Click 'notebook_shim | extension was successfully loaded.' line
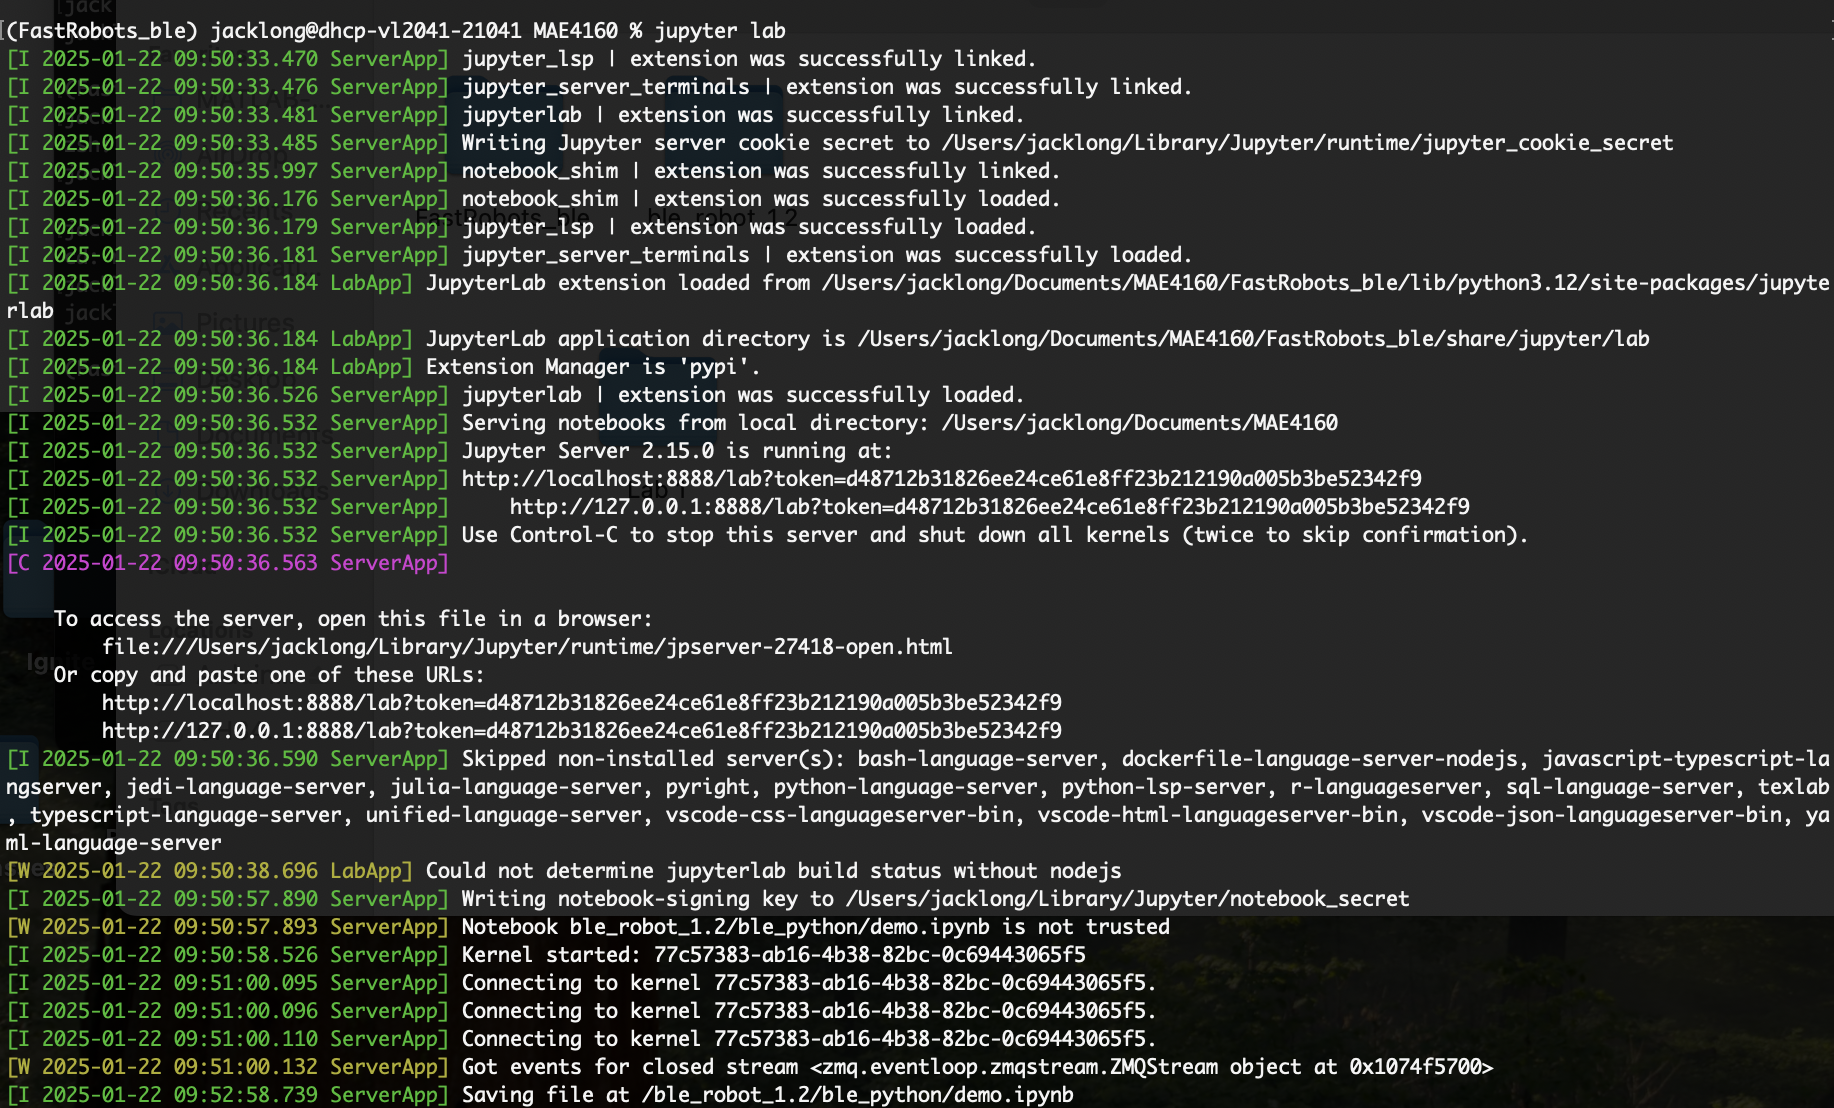The height and width of the screenshot is (1108, 1834). coord(534,199)
